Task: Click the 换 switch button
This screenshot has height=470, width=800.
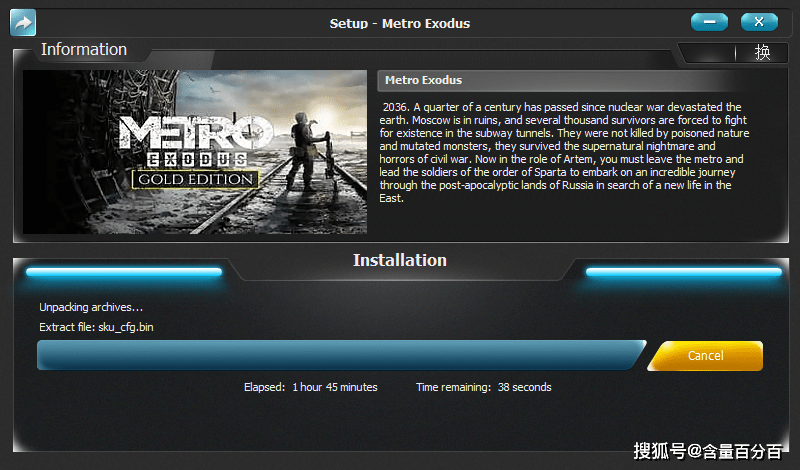Action: coord(762,52)
